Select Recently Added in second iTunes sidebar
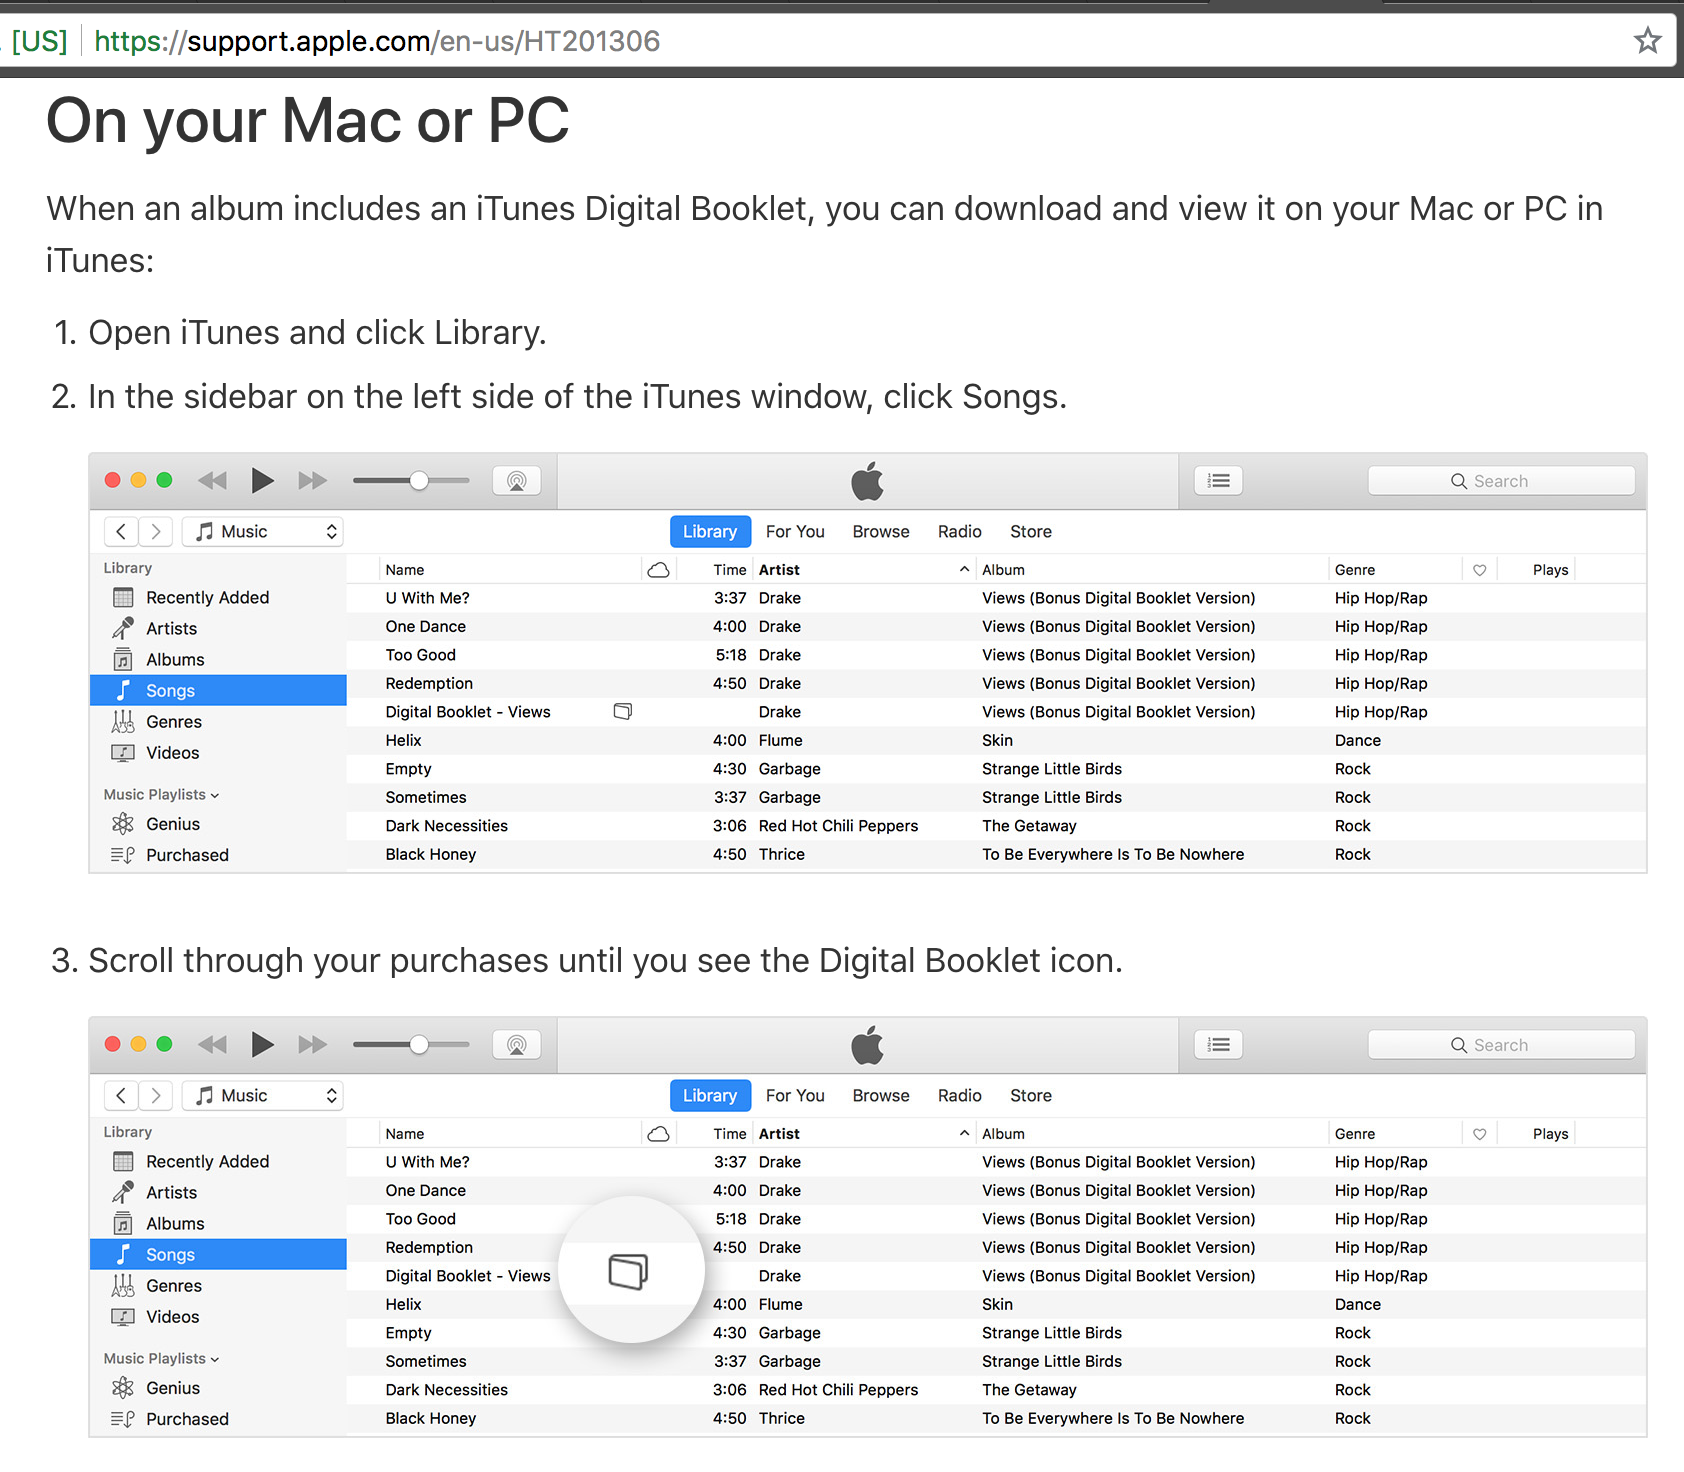The height and width of the screenshot is (1472, 1684). (218, 1162)
